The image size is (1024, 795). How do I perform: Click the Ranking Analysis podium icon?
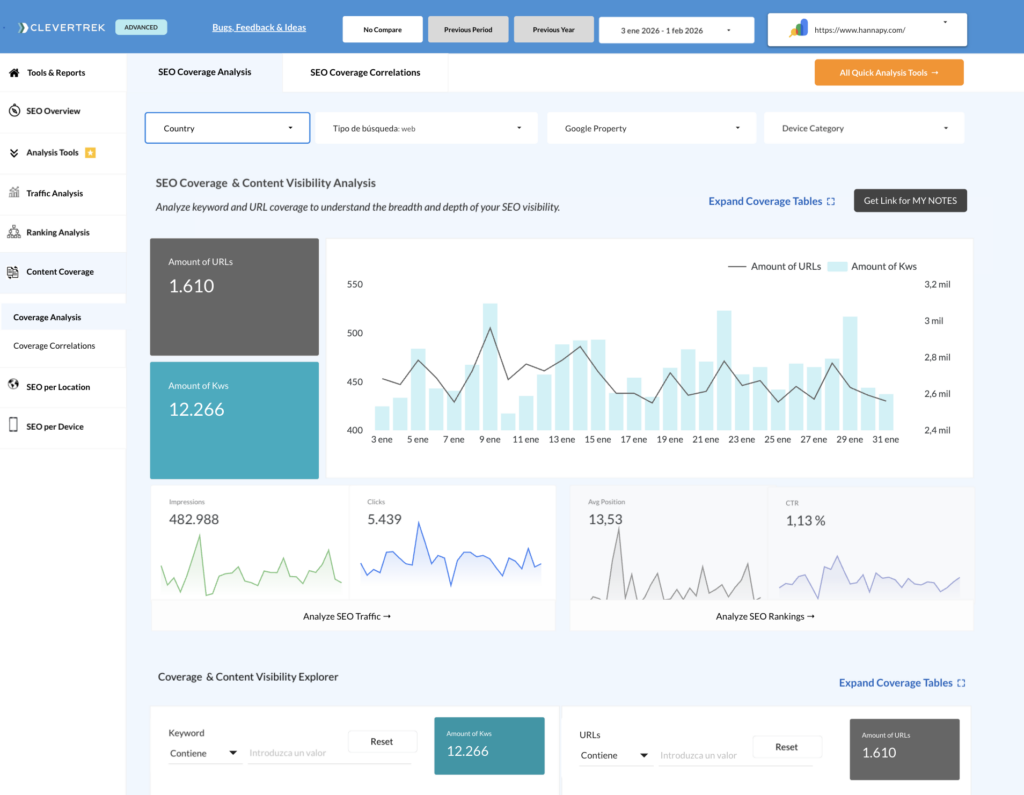point(14,232)
